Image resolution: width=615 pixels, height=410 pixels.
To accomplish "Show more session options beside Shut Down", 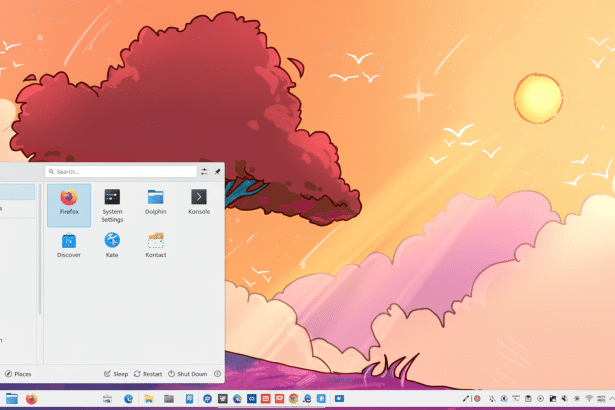I will (x=217, y=374).
